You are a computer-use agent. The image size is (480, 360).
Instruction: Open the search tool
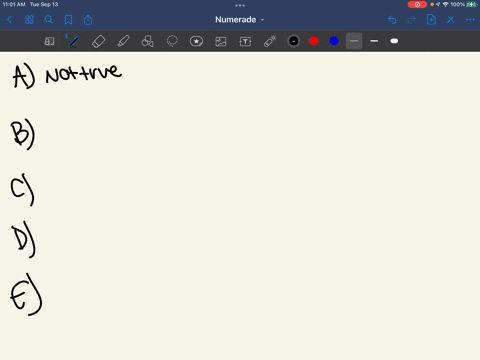(49, 20)
